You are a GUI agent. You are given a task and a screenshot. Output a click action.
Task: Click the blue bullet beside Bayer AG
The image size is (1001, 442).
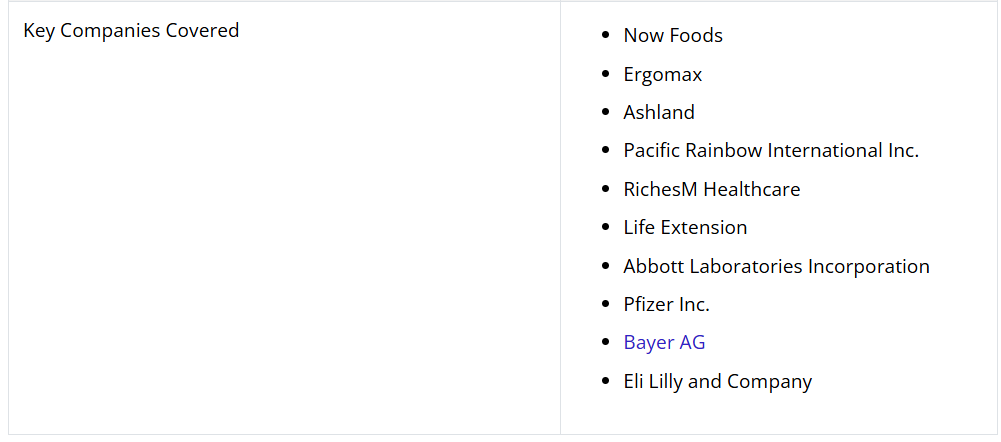605,343
